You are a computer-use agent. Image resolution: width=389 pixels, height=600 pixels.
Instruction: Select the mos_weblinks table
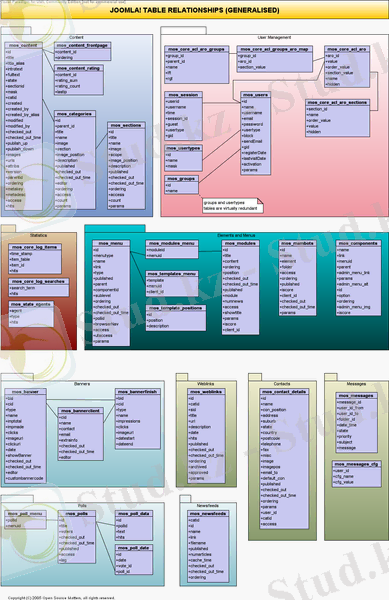coord(206,436)
